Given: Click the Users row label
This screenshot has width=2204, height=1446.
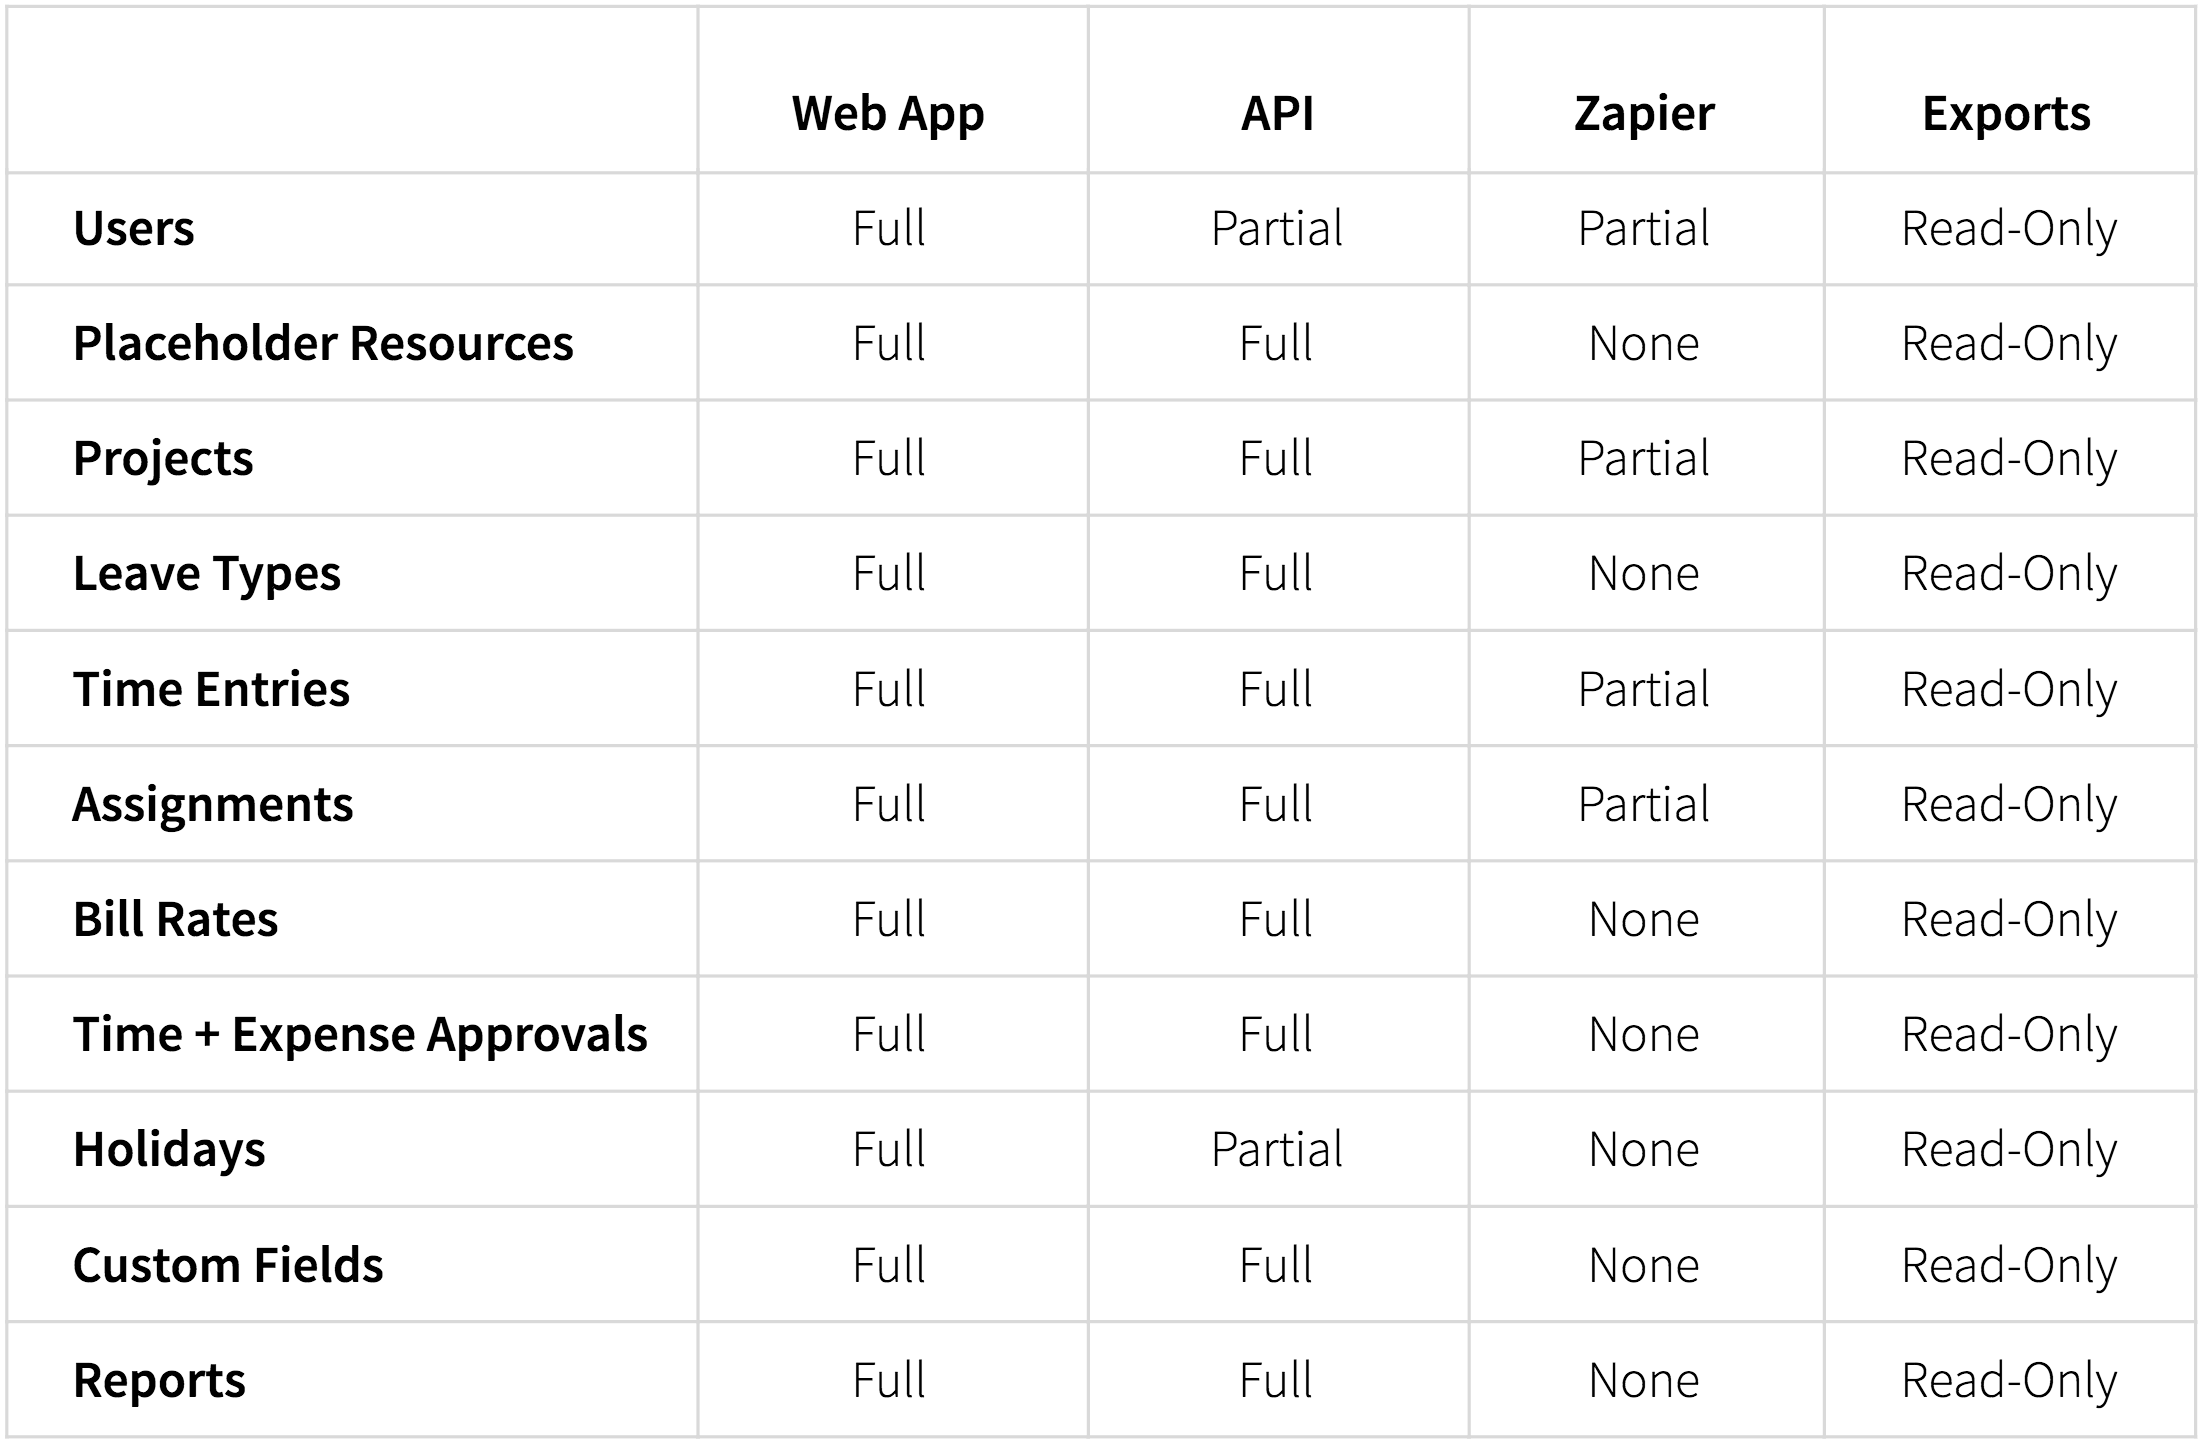Looking at the screenshot, I should pyautogui.click(x=134, y=228).
